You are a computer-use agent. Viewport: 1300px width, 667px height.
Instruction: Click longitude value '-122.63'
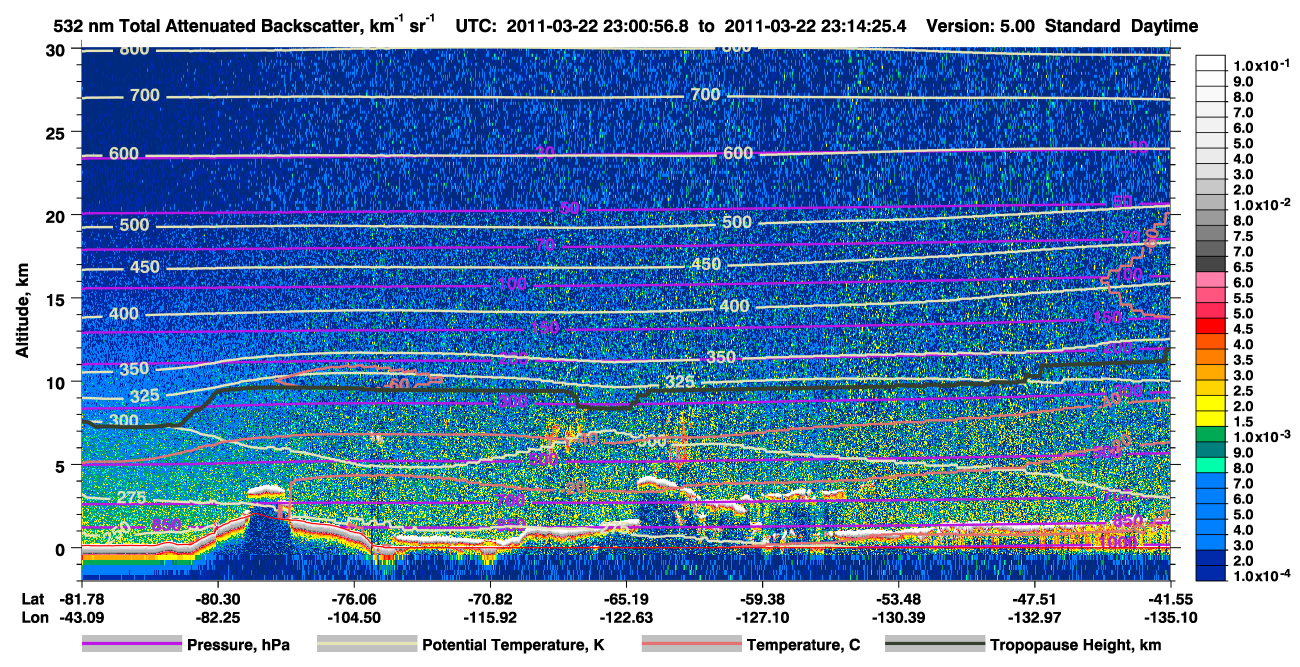pyautogui.click(x=625, y=618)
